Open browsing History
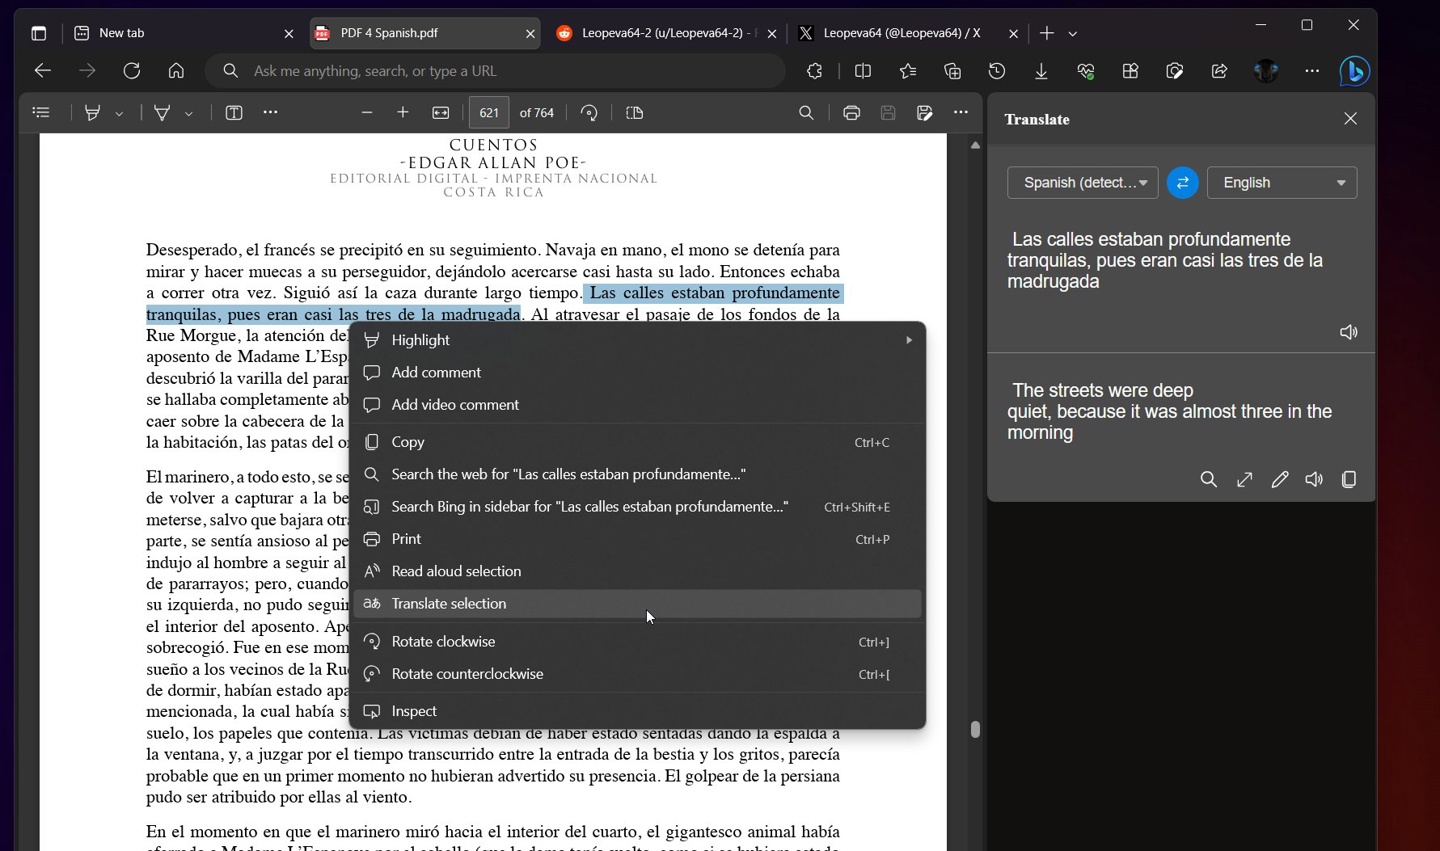This screenshot has width=1440, height=851. click(x=997, y=71)
